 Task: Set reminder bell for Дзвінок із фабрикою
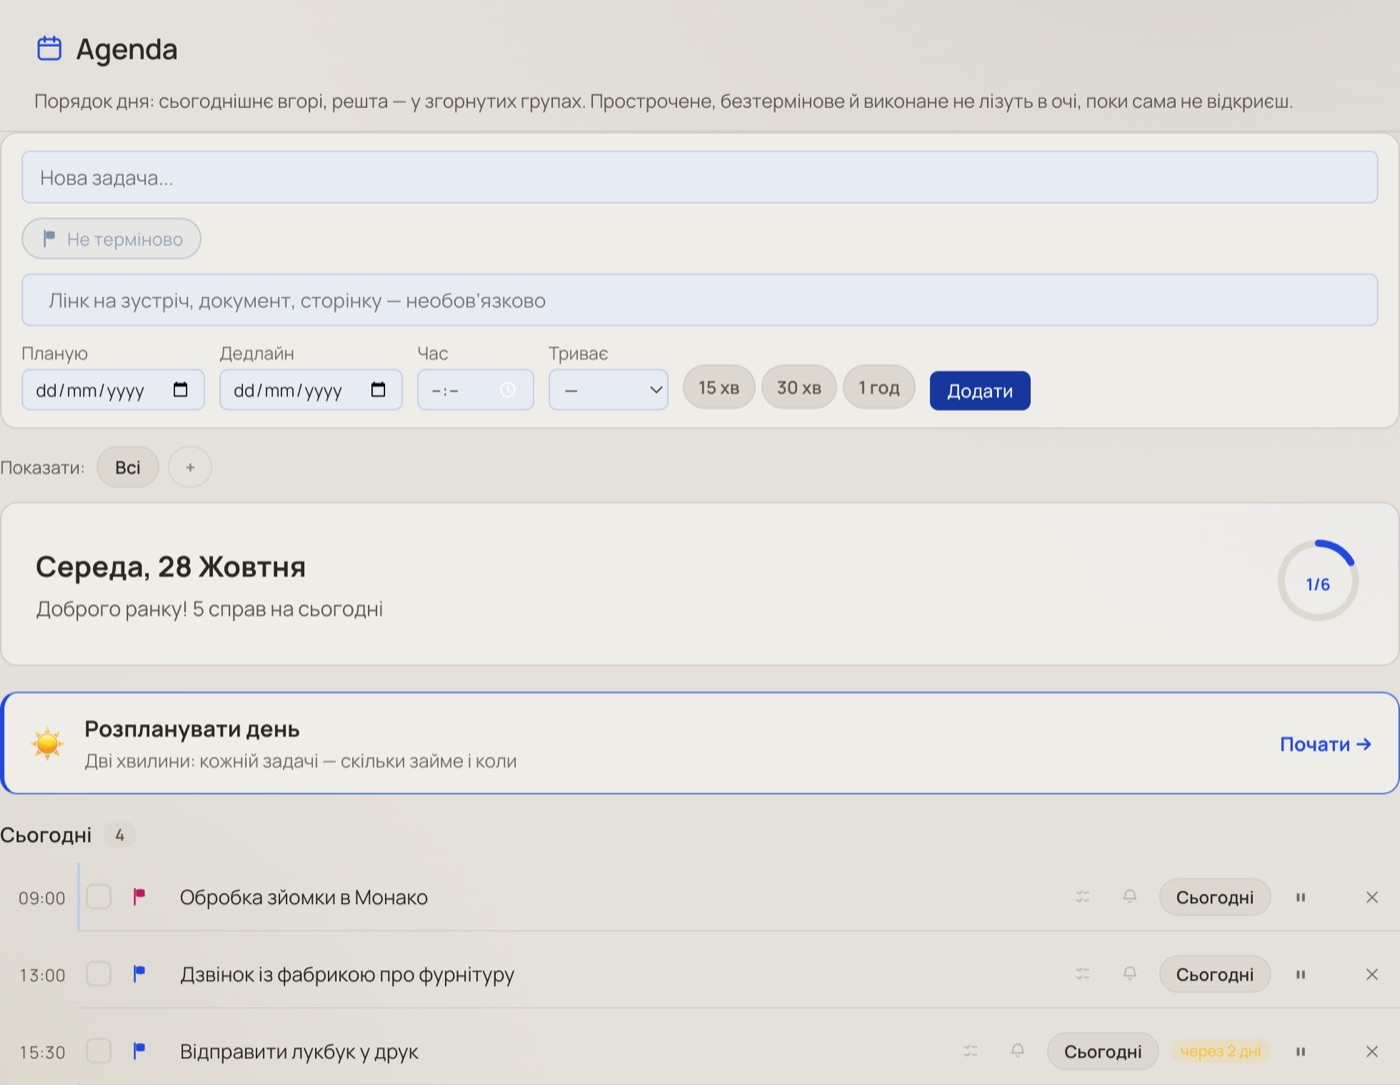(1130, 974)
